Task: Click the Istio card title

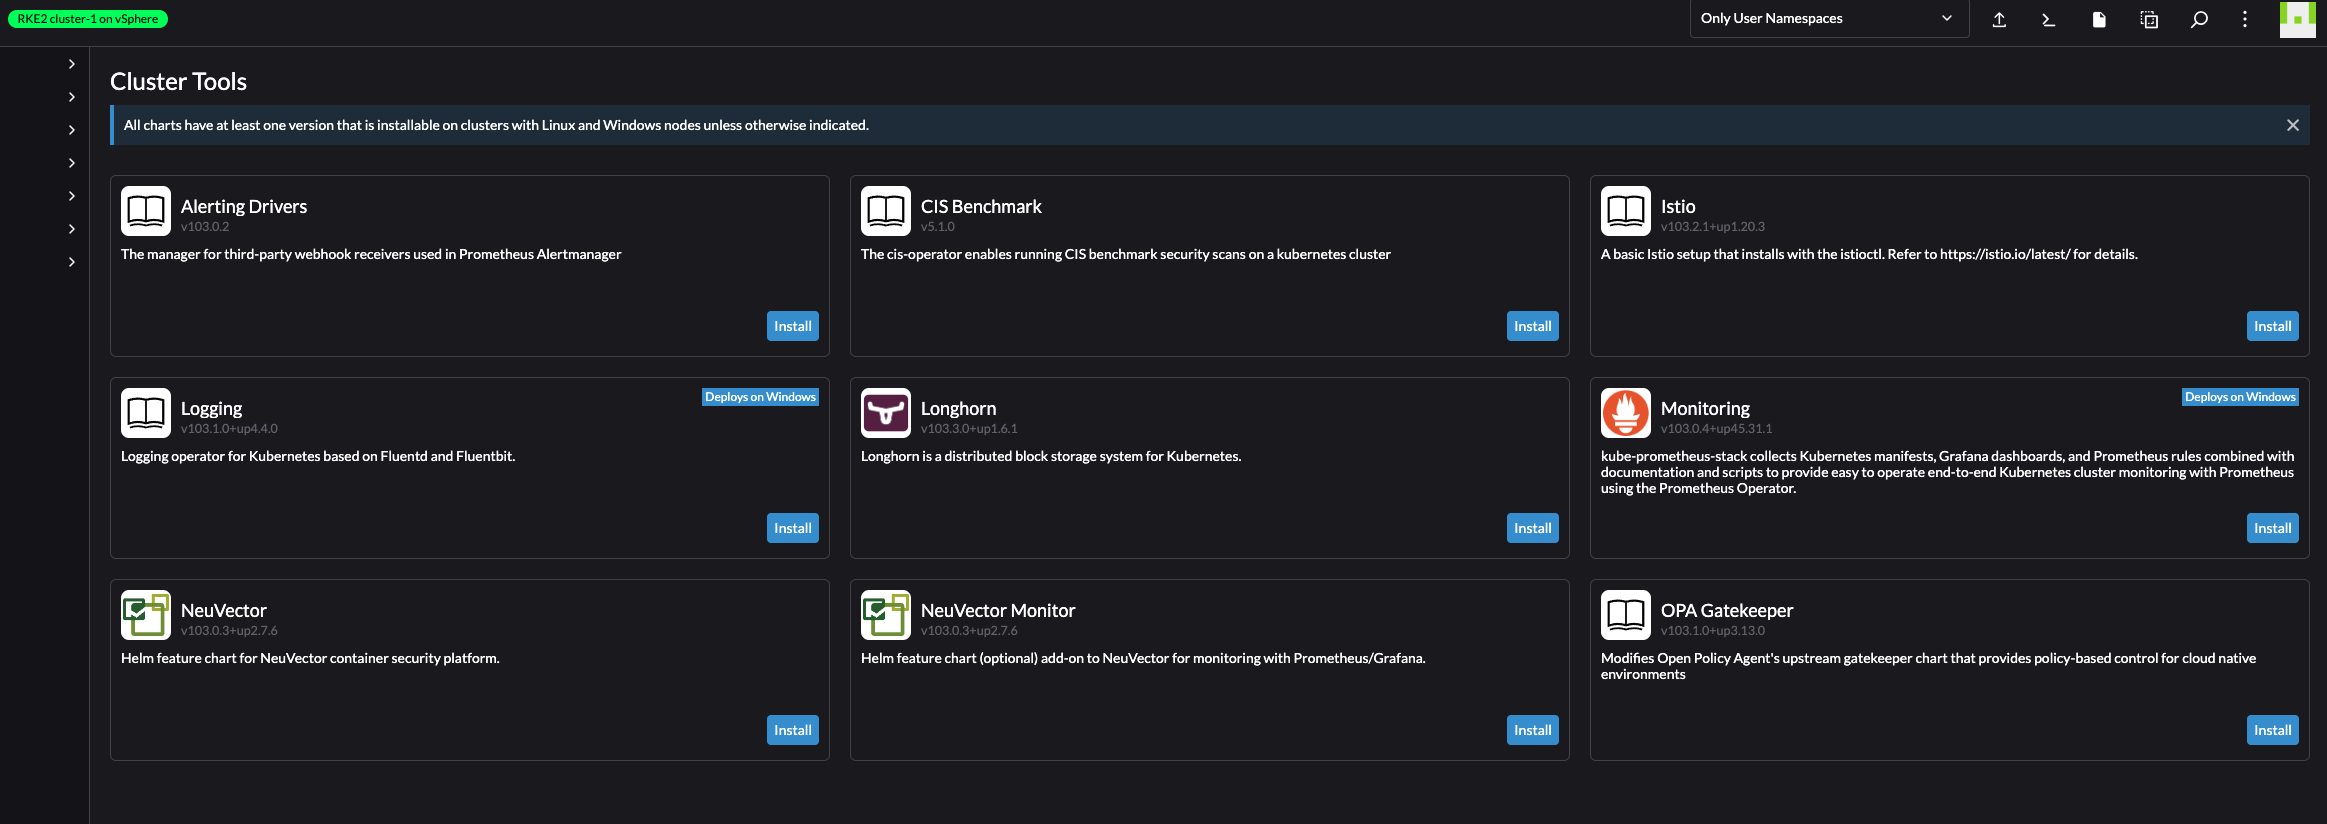Action: coord(1678,206)
